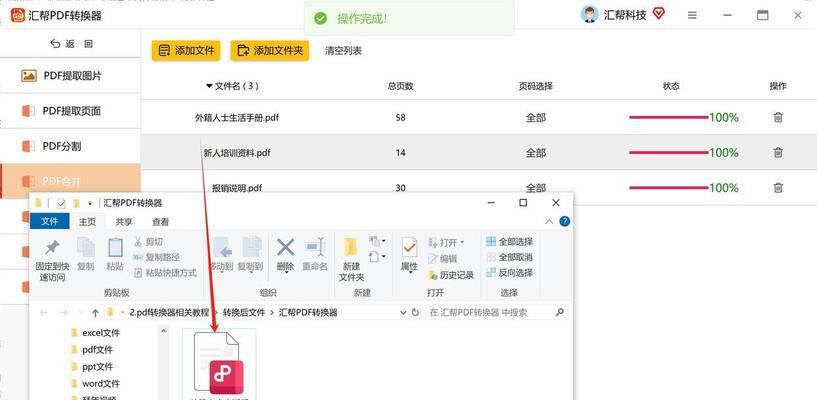Click the refresh icon beside address bar
This screenshot has height=400, width=817.
click(x=415, y=312)
